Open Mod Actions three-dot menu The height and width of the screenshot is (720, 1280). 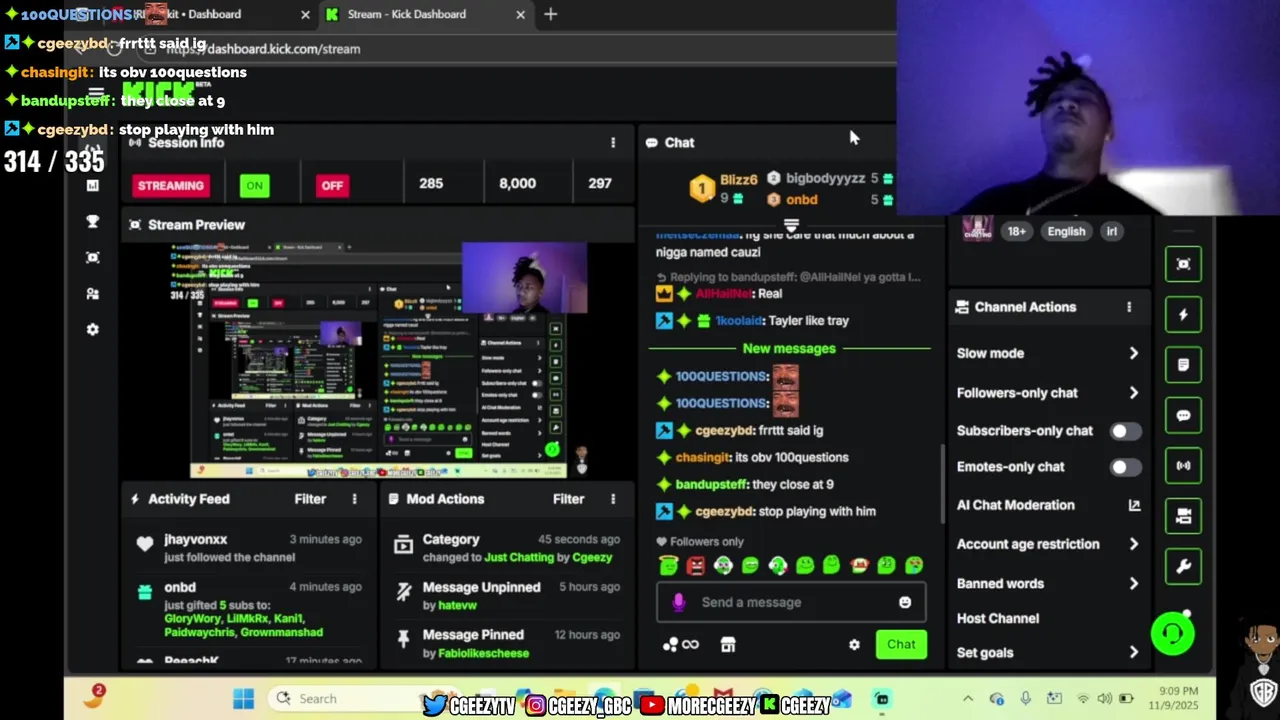(x=613, y=499)
